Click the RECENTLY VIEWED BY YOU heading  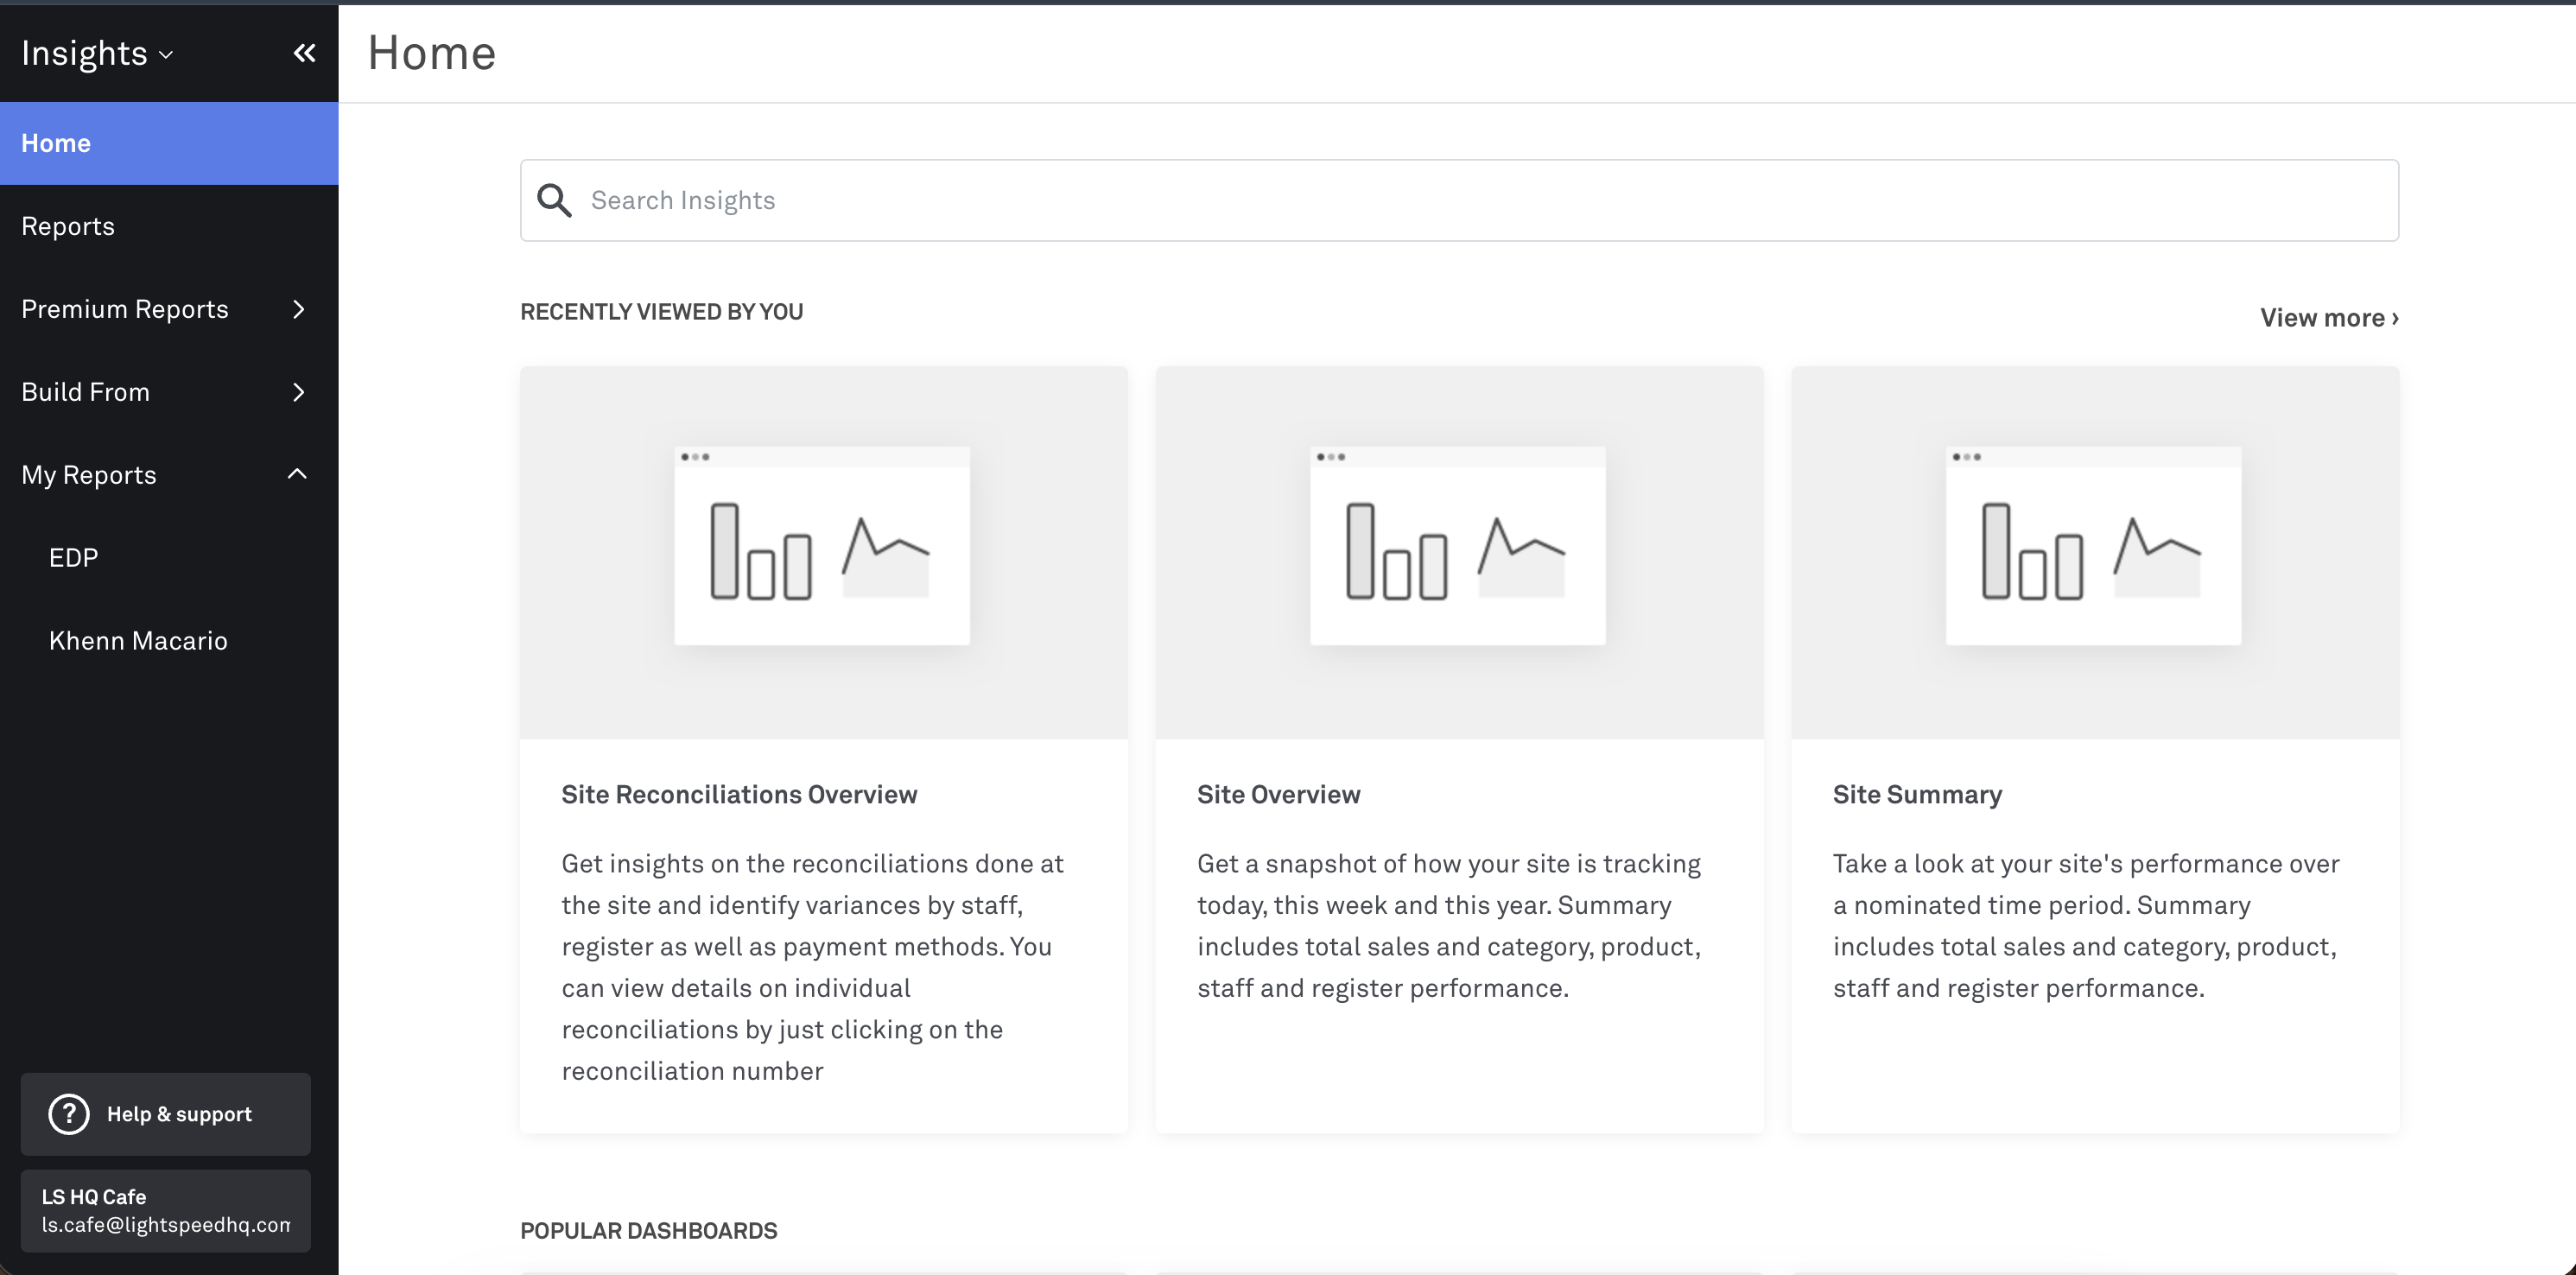(661, 312)
